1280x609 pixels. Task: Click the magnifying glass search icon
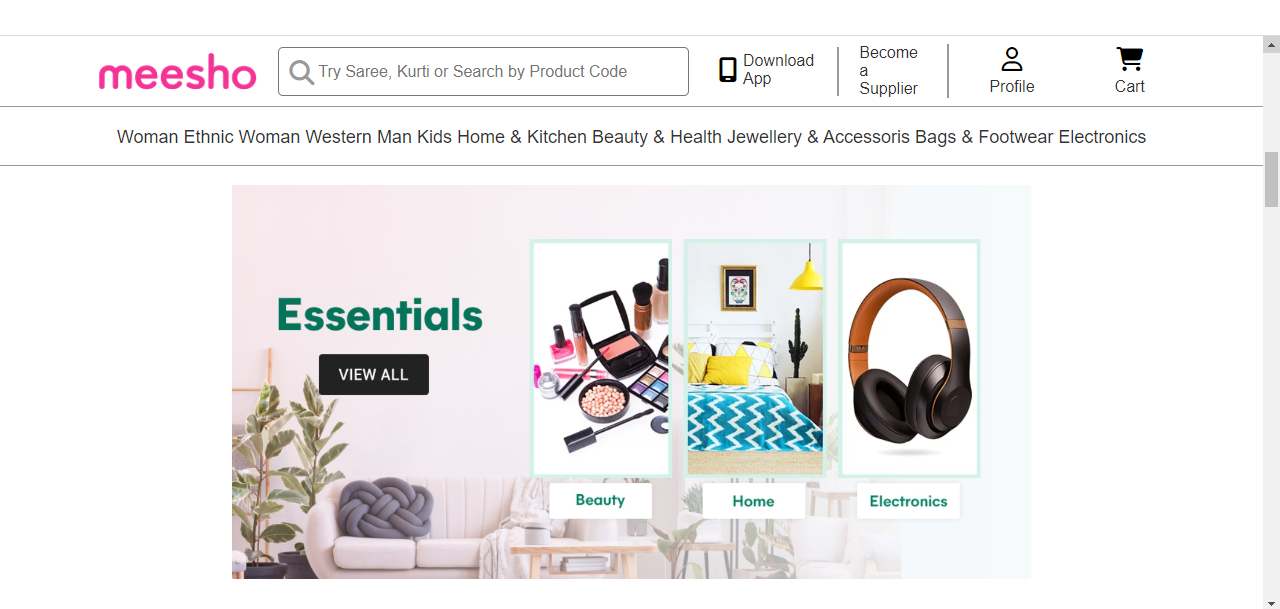301,72
